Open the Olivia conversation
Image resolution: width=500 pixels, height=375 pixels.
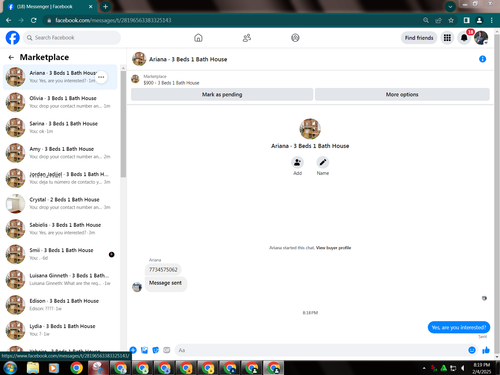(x=60, y=102)
